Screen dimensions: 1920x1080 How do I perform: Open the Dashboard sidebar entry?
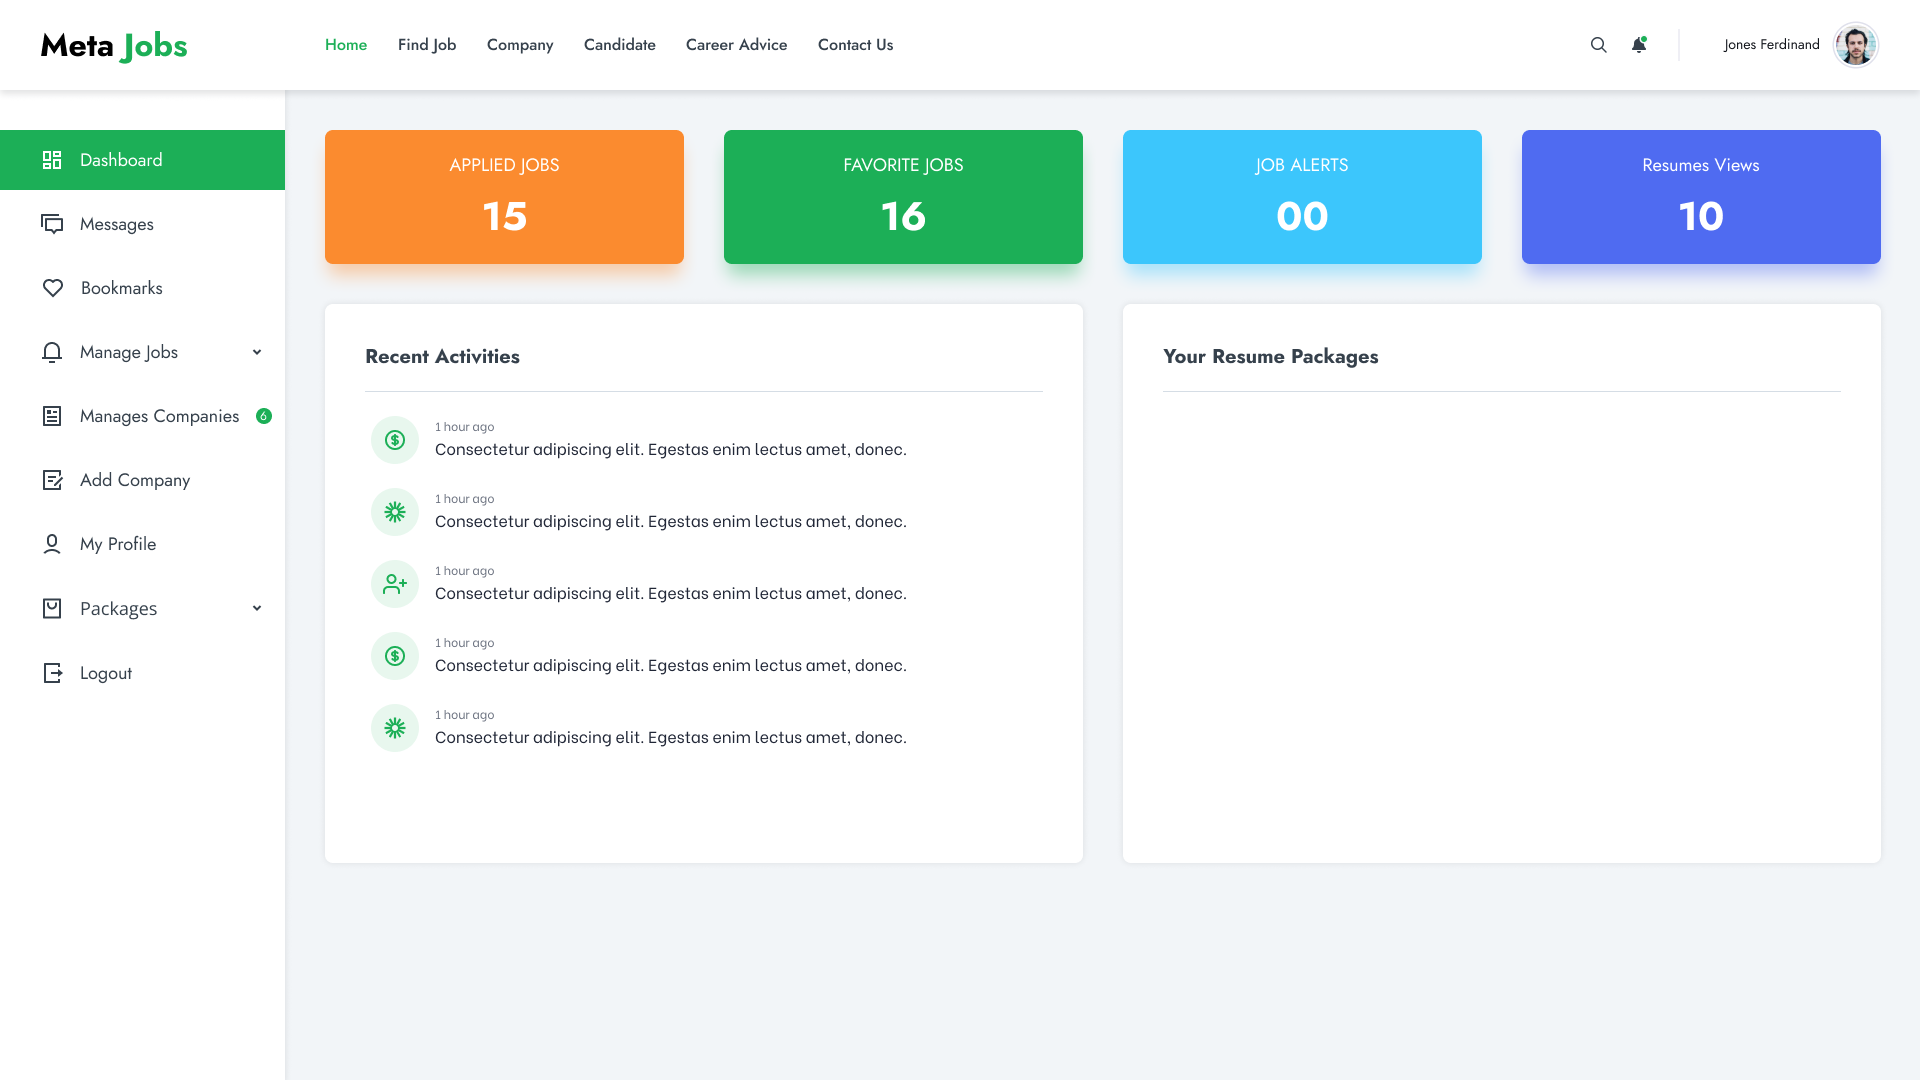tap(120, 160)
